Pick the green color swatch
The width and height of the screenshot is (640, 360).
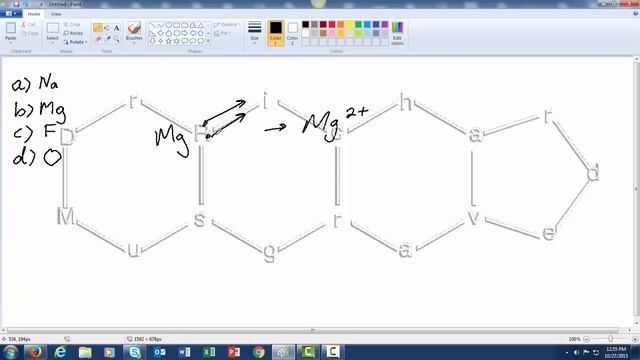point(358,24)
